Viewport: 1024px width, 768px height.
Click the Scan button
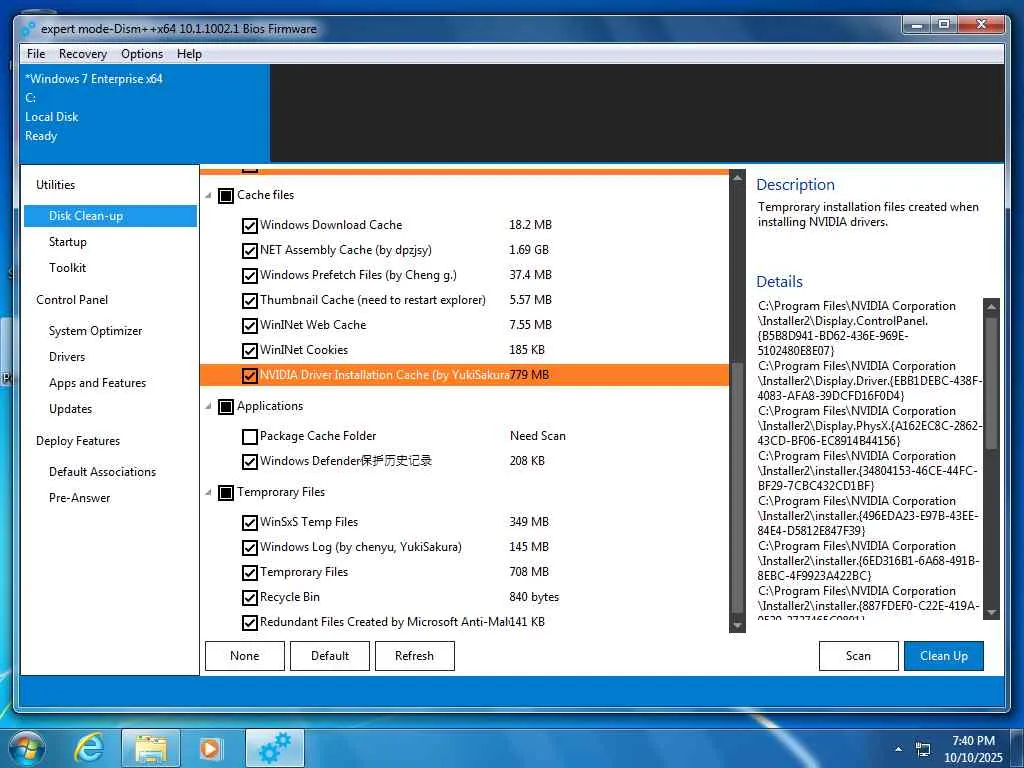tap(858, 656)
